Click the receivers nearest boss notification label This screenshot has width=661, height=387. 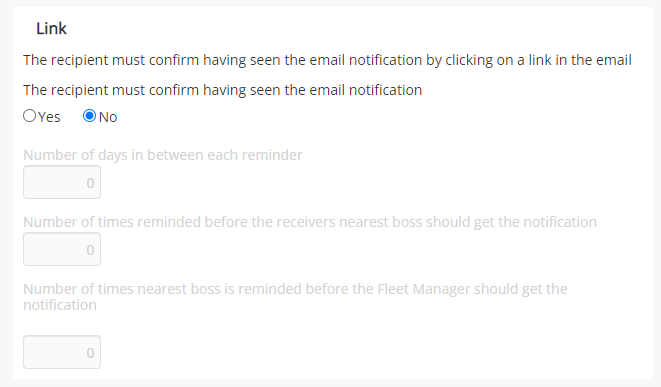[310, 222]
